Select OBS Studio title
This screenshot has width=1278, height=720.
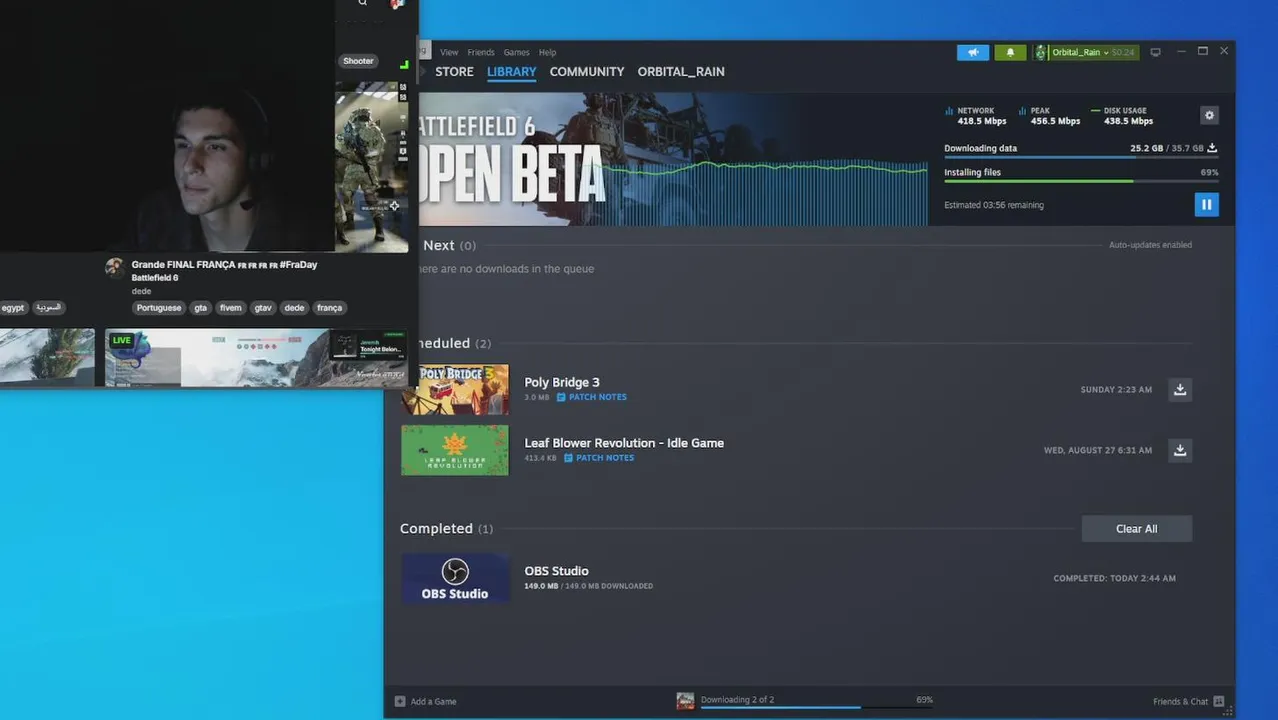(556, 571)
